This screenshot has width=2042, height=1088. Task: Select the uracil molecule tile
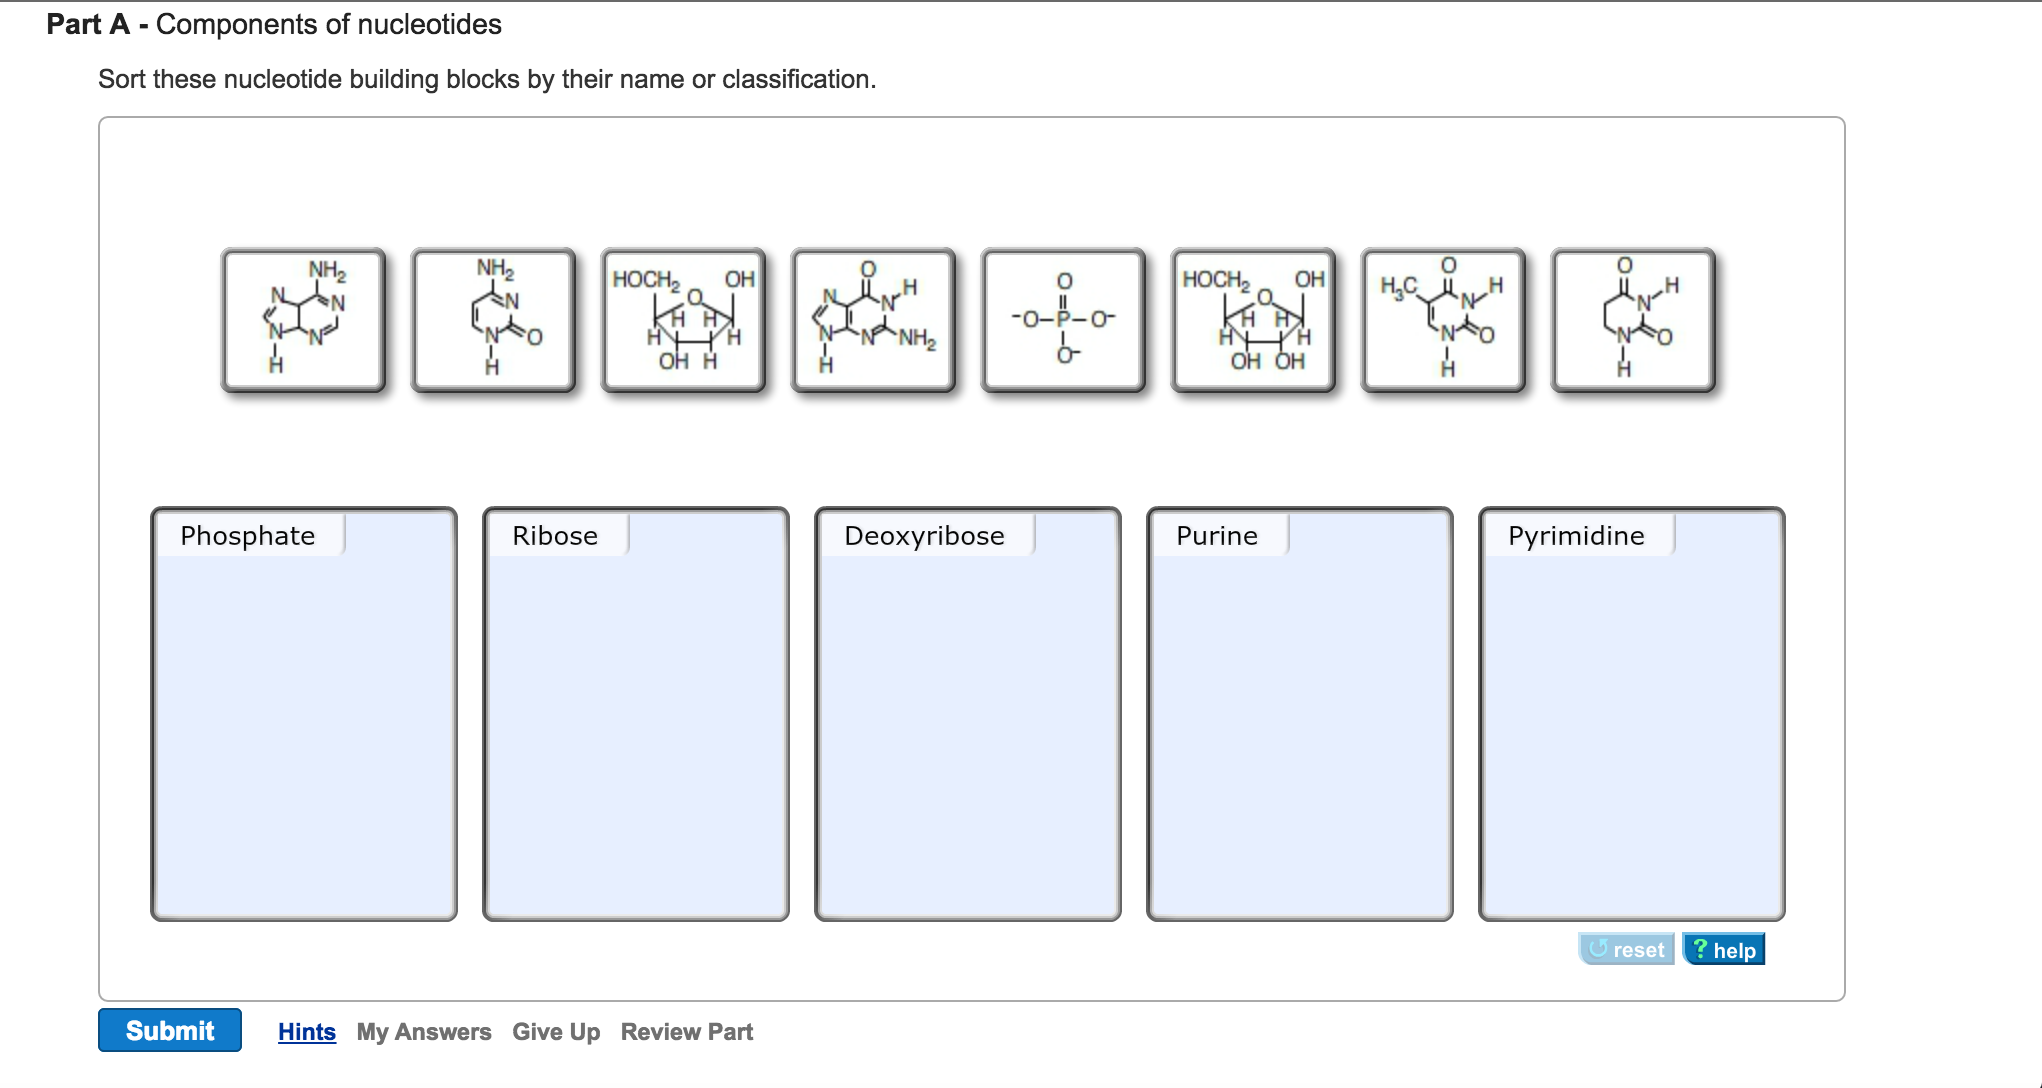click(1633, 322)
